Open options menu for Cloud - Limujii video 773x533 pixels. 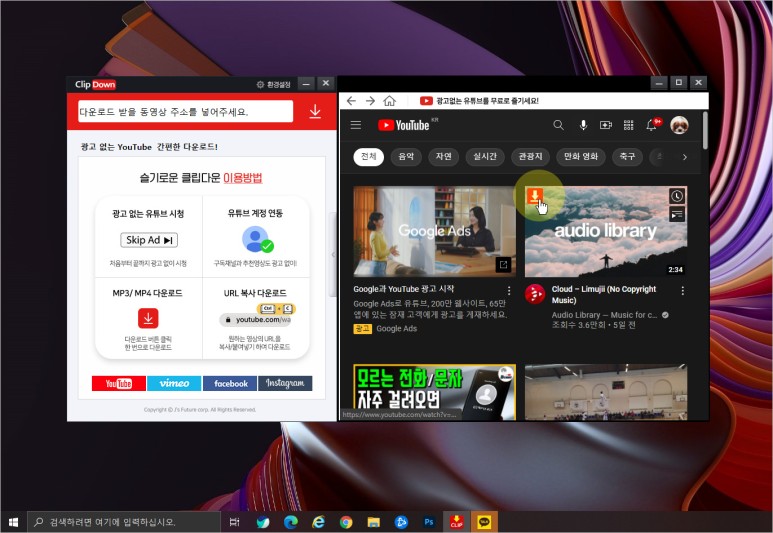point(683,291)
